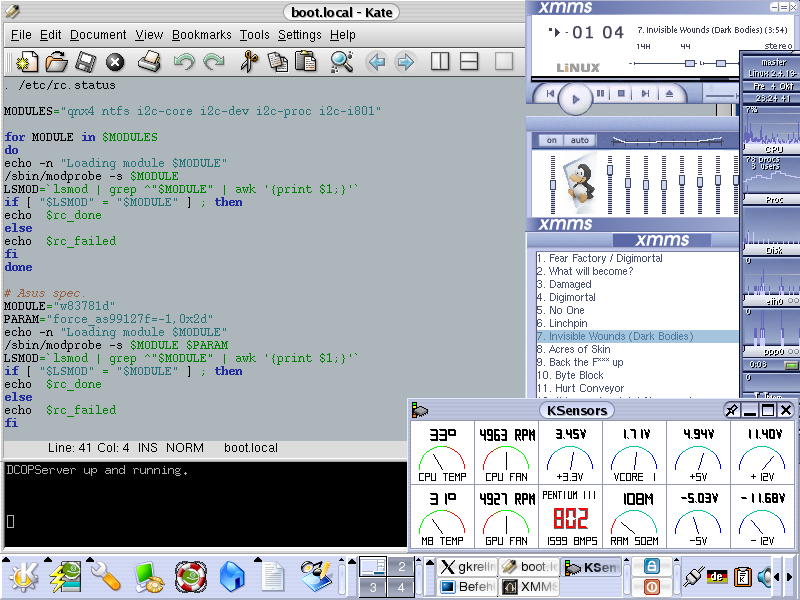The image size is (800, 600).
Task: Open the KDE K menu launcher
Action: pyautogui.click(x=23, y=576)
